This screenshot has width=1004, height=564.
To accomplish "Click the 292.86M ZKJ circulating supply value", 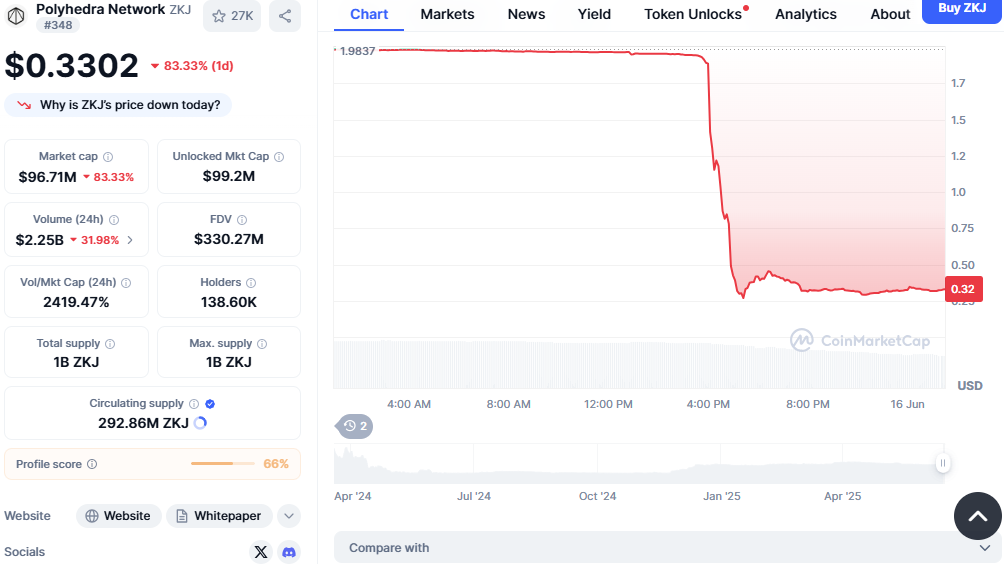I will point(143,423).
